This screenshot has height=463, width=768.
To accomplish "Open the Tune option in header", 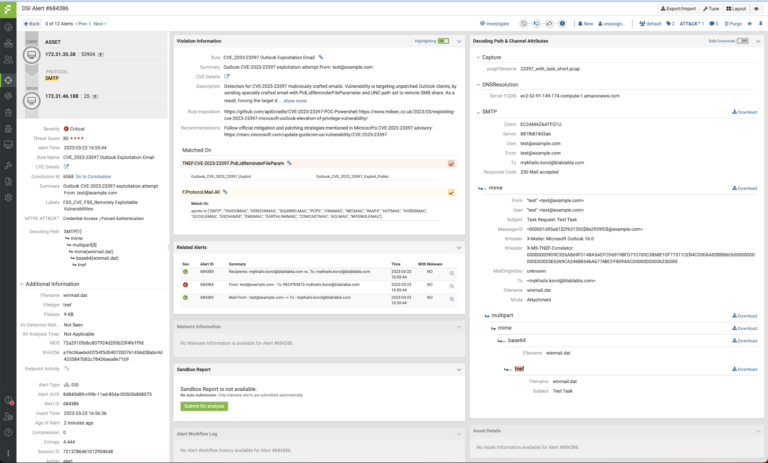I will 713,7.
